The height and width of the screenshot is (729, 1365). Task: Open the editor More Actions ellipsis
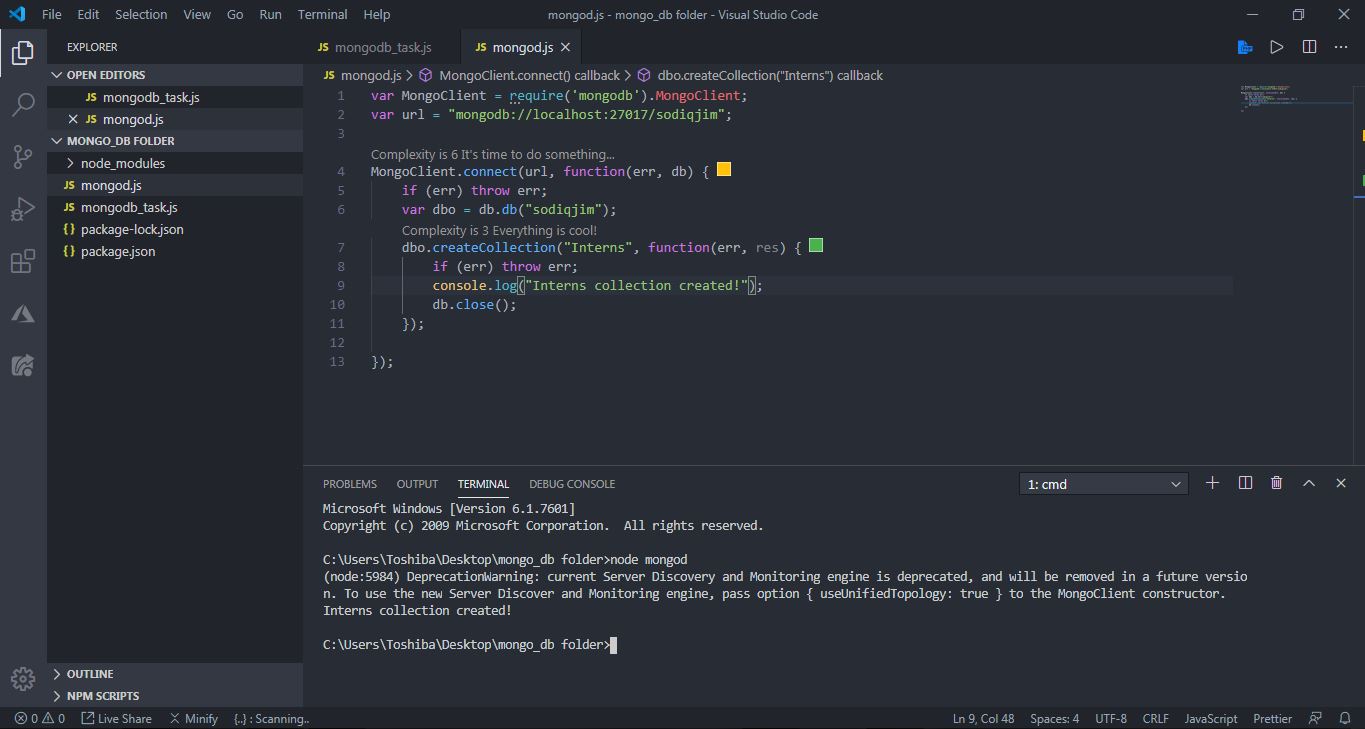(1341, 47)
